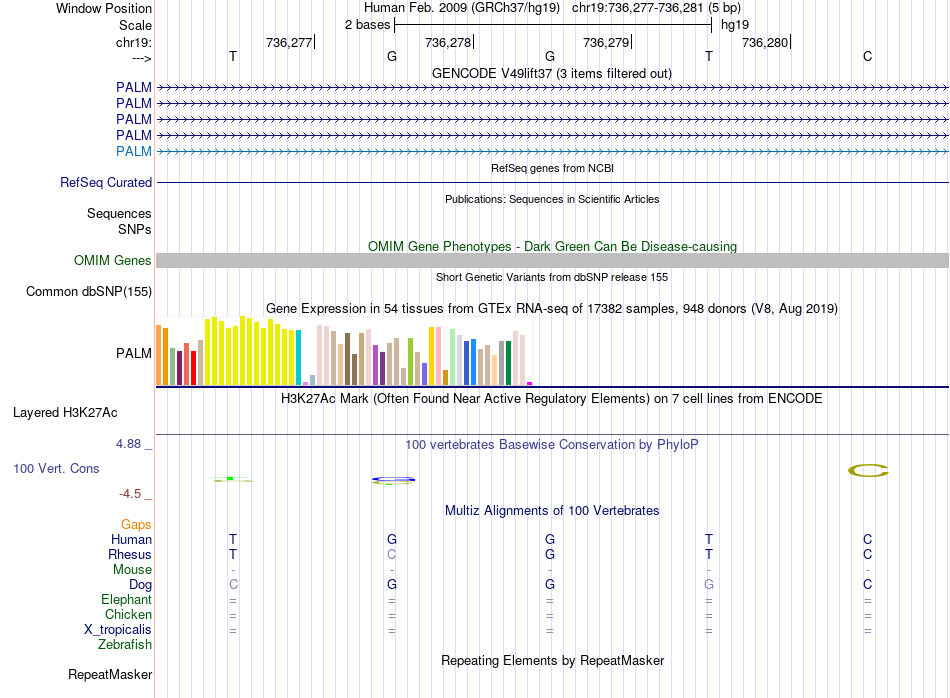
Task: Click 'Multiz Alignments of 100 Vertebrates' title
Action: 552,510
